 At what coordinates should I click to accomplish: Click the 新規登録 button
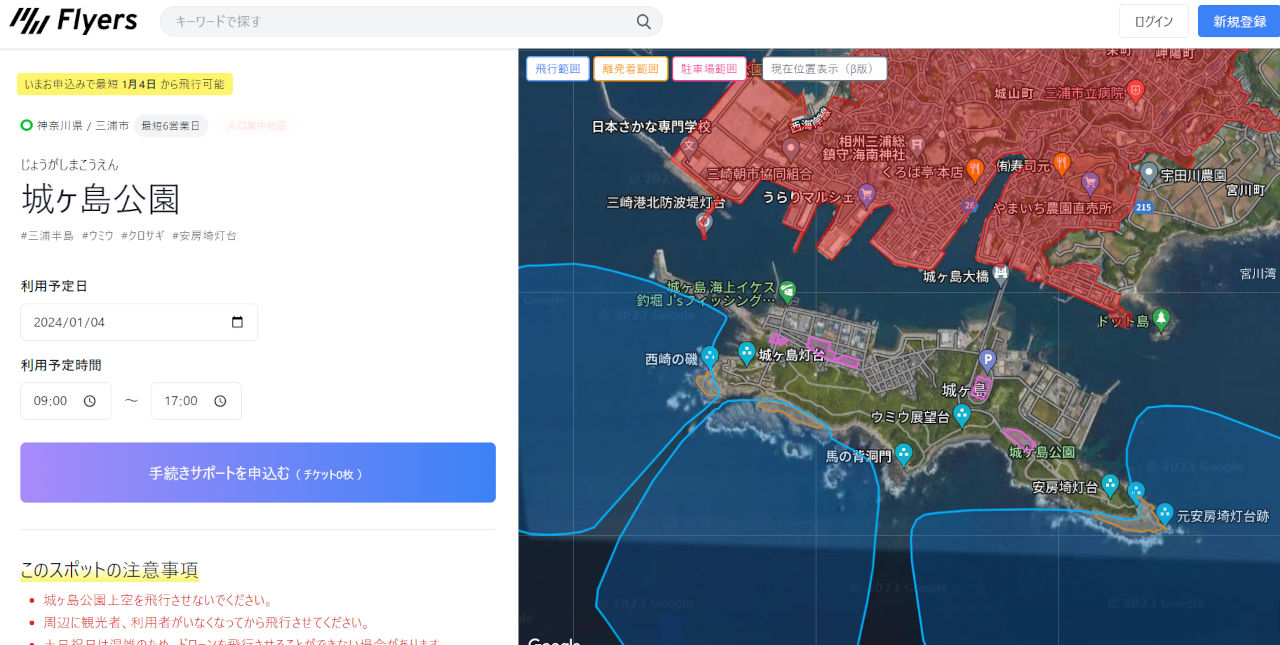1238,21
